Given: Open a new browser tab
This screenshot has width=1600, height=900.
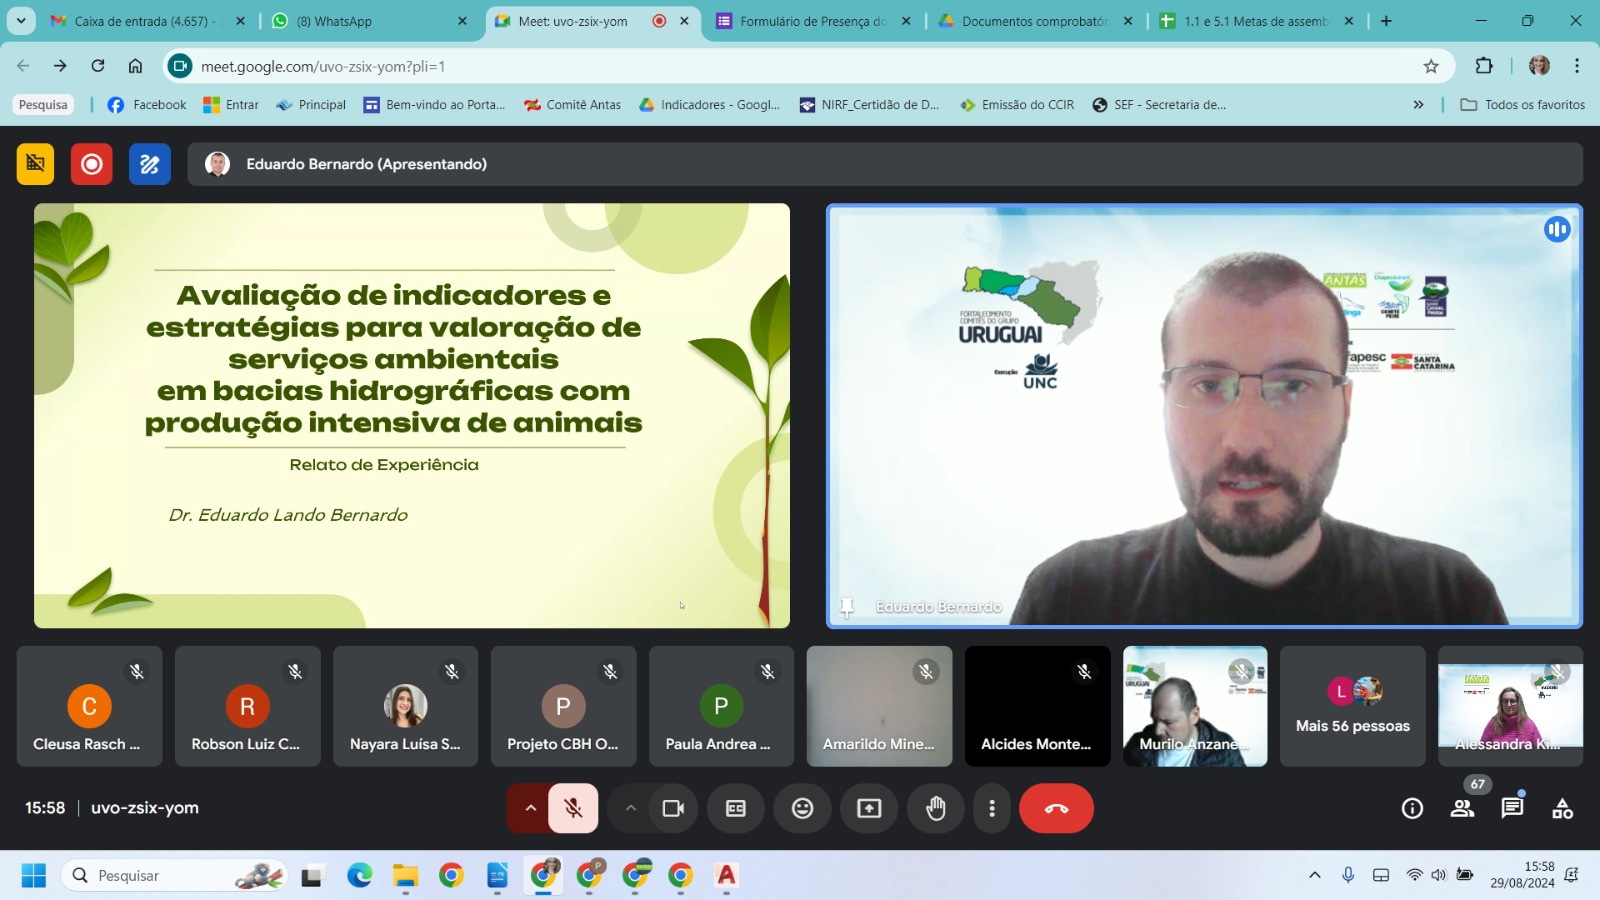Looking at the screenshot, I should (1386, 21).
